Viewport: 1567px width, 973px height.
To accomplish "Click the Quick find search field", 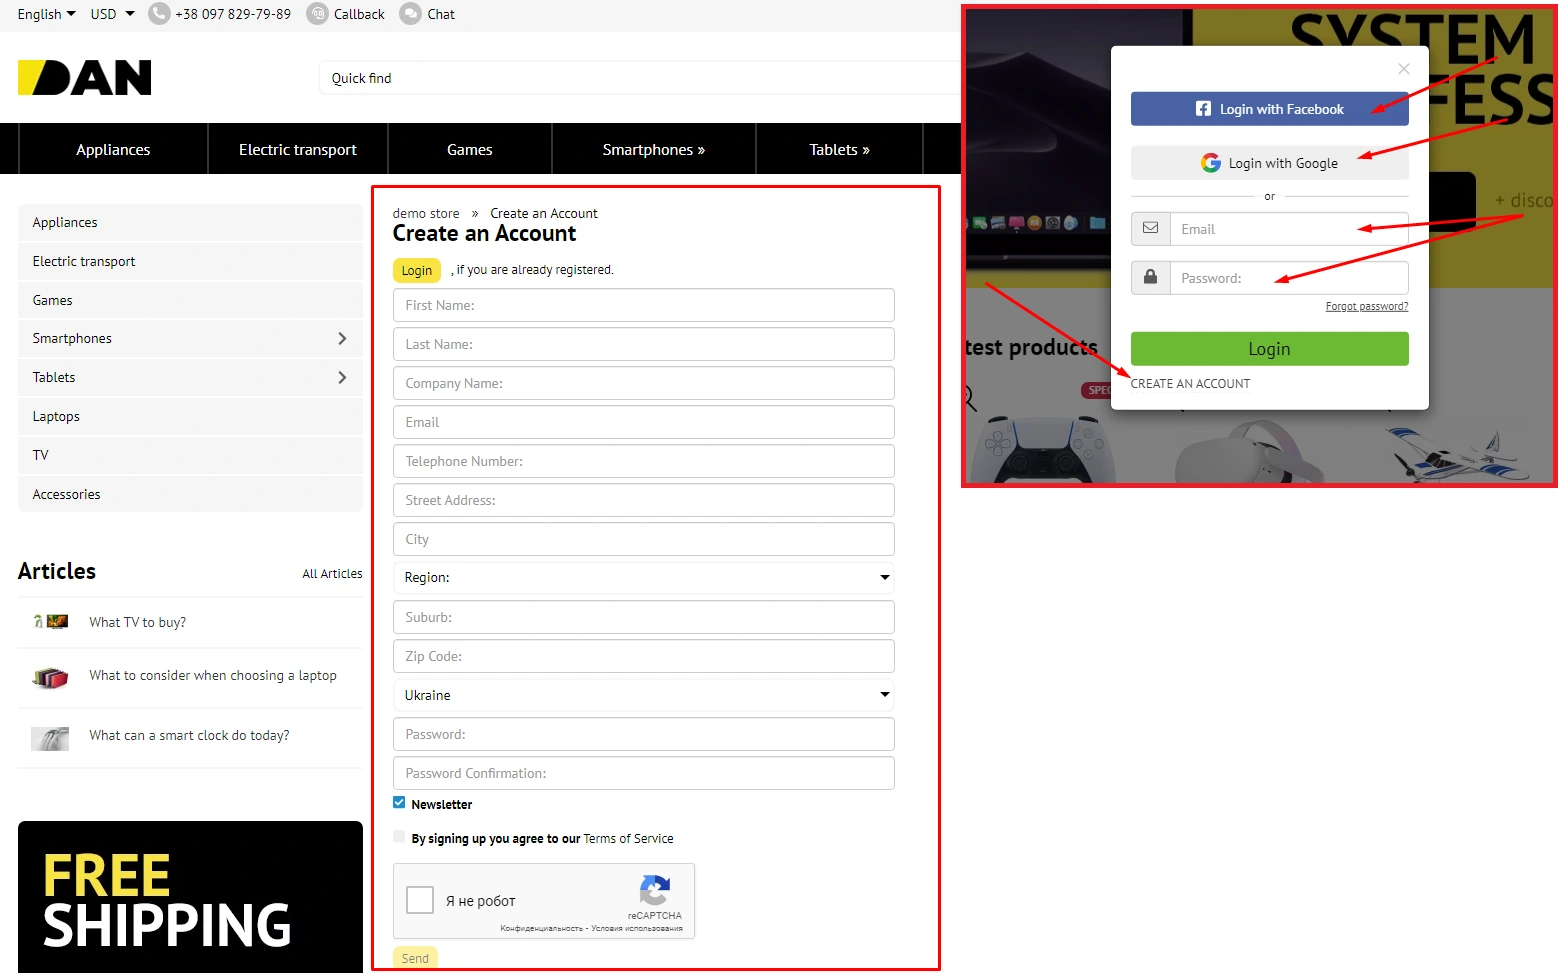I will (640, 78).
